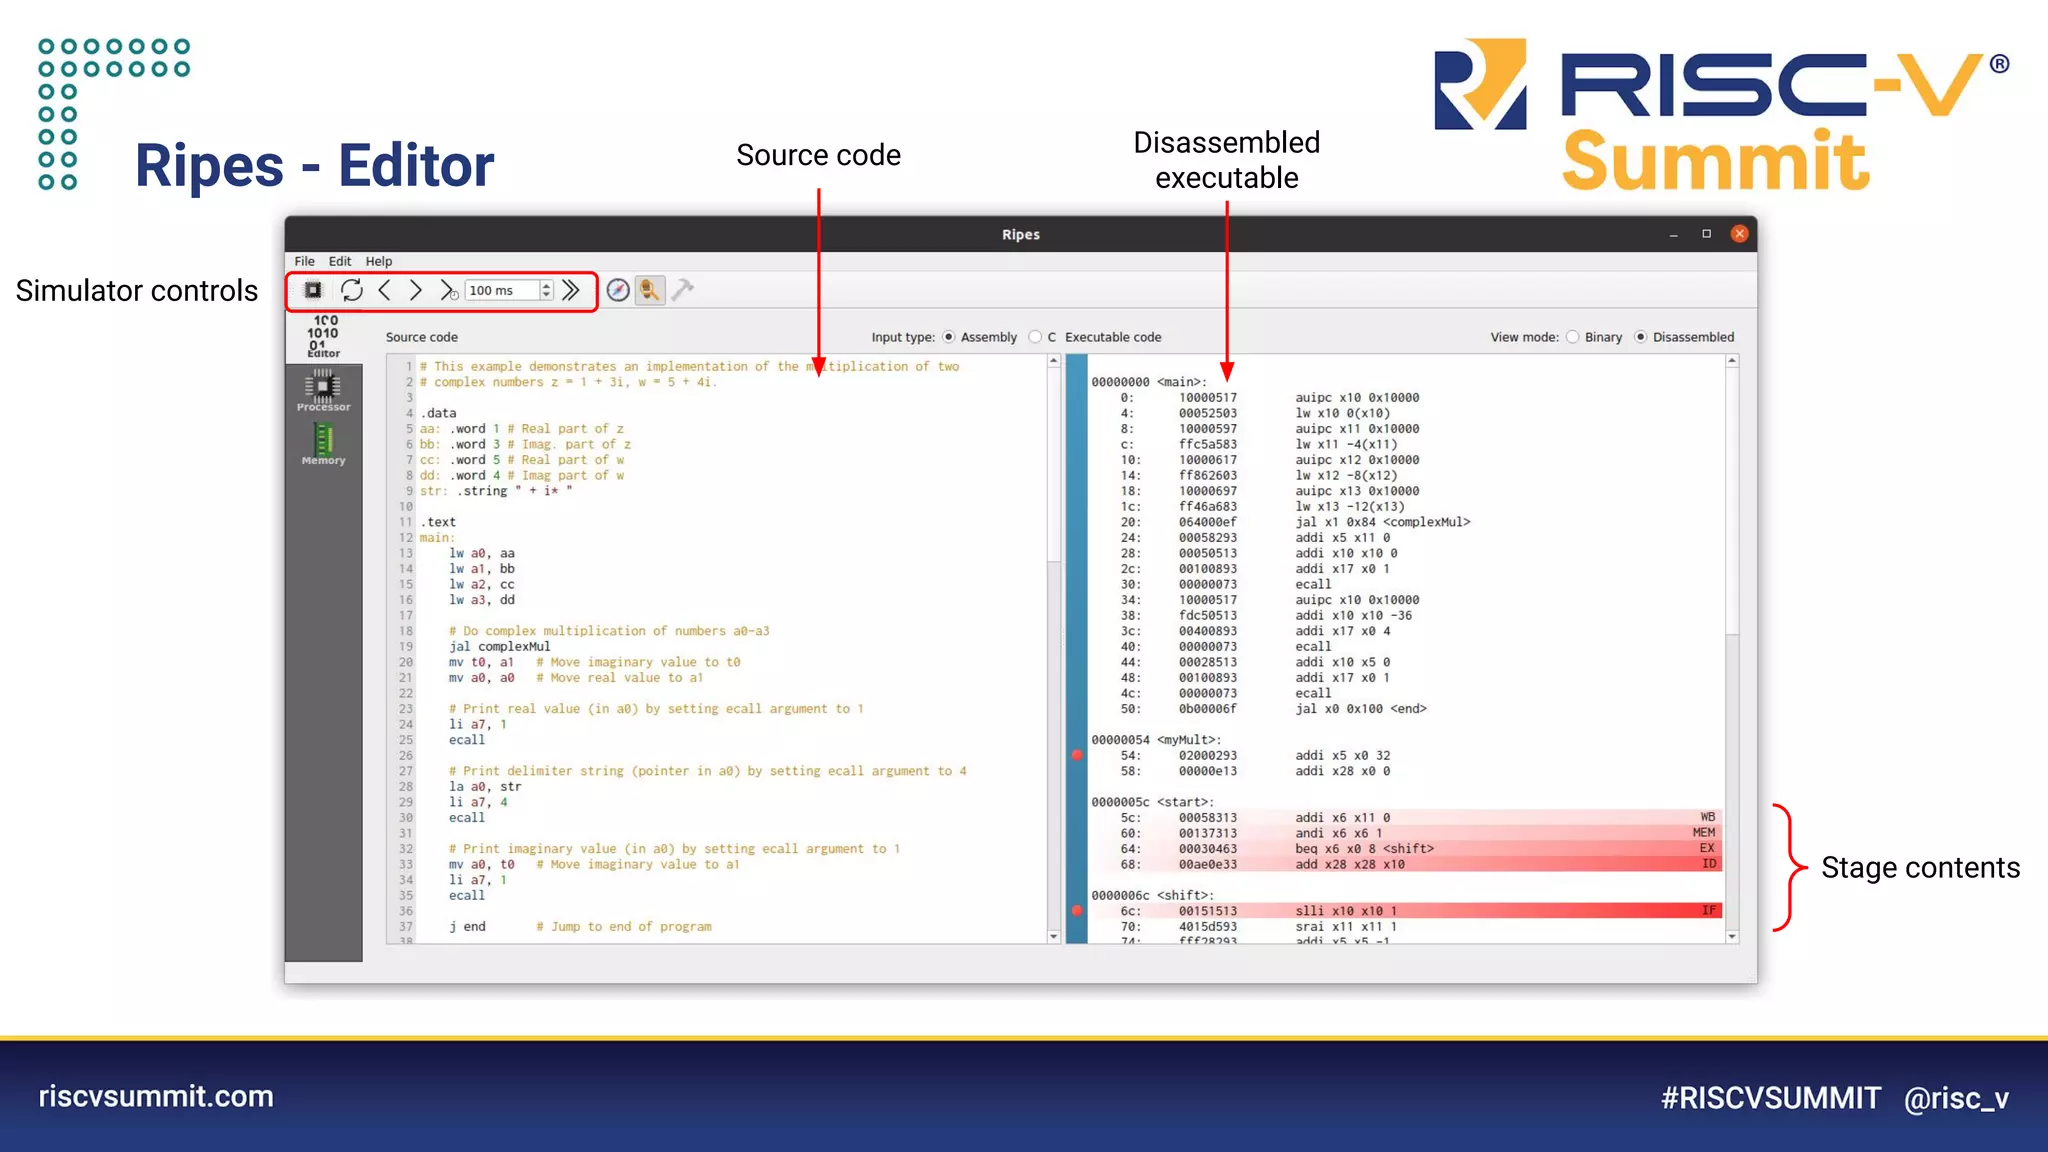Click the compass icon in the toolbar

click(618, 290)
